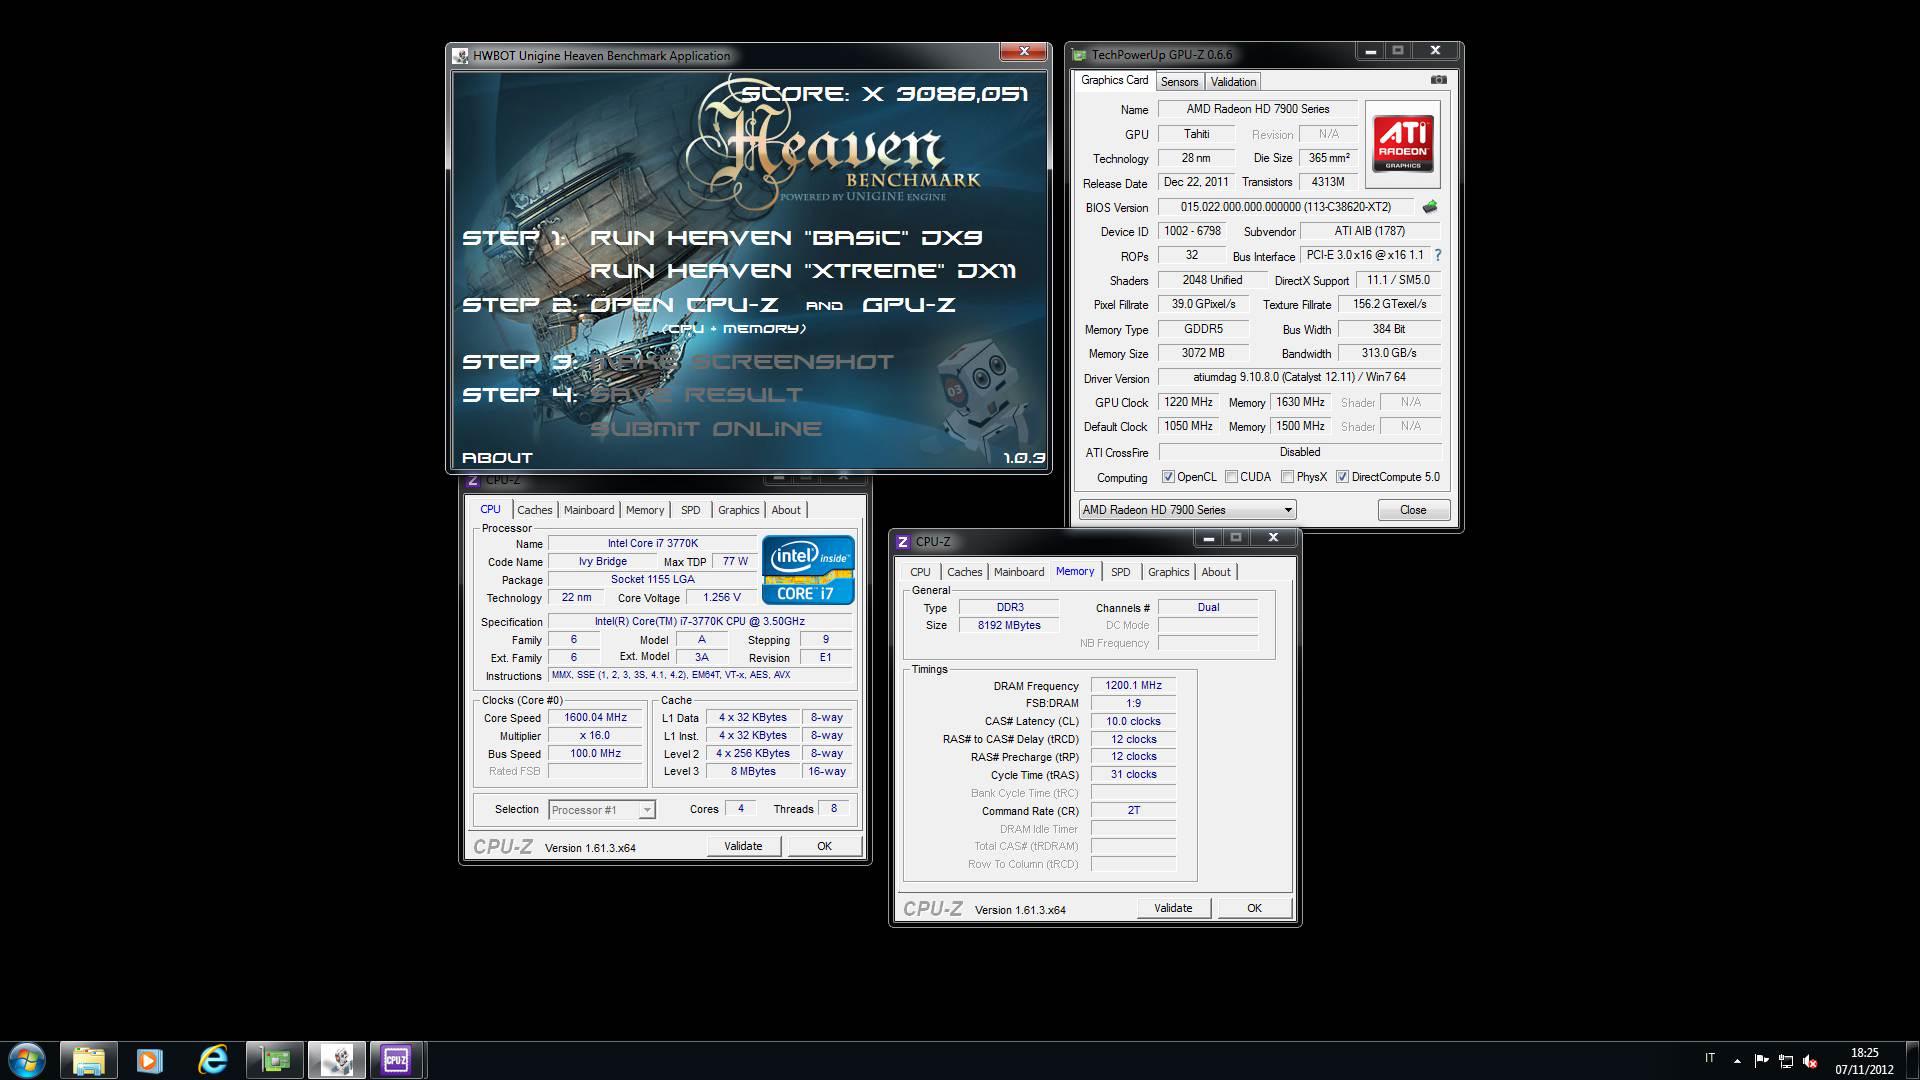1920x1080 pixels.
Task: Switch to CPU-Z via purple taskbar icon
Action: (396, 1060)
